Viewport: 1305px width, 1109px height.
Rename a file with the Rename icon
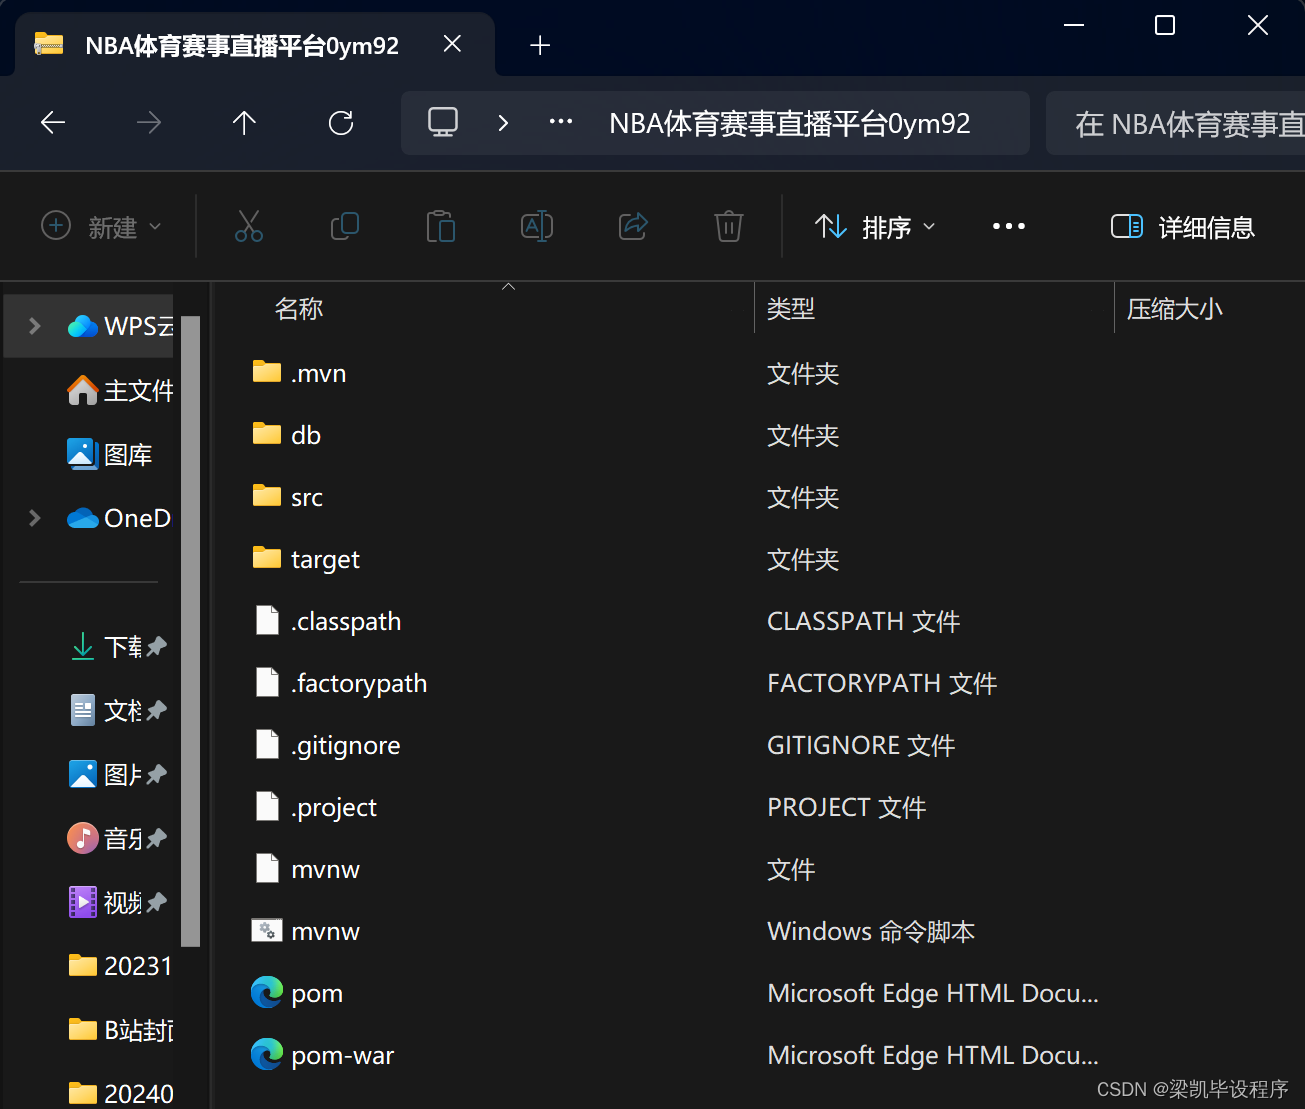coord(536,226)
